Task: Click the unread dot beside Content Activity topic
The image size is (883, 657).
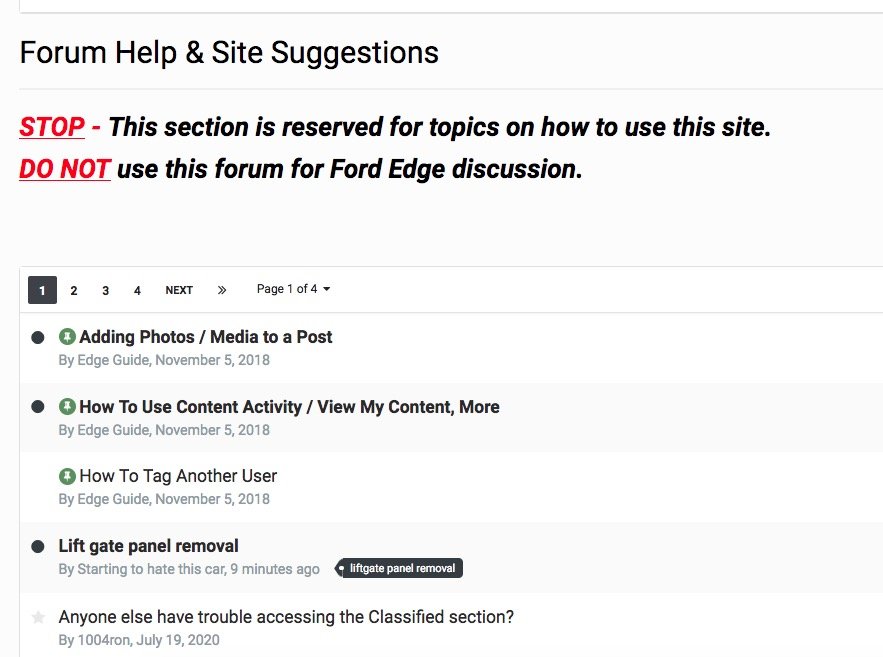Action: (x=38, y=406)
